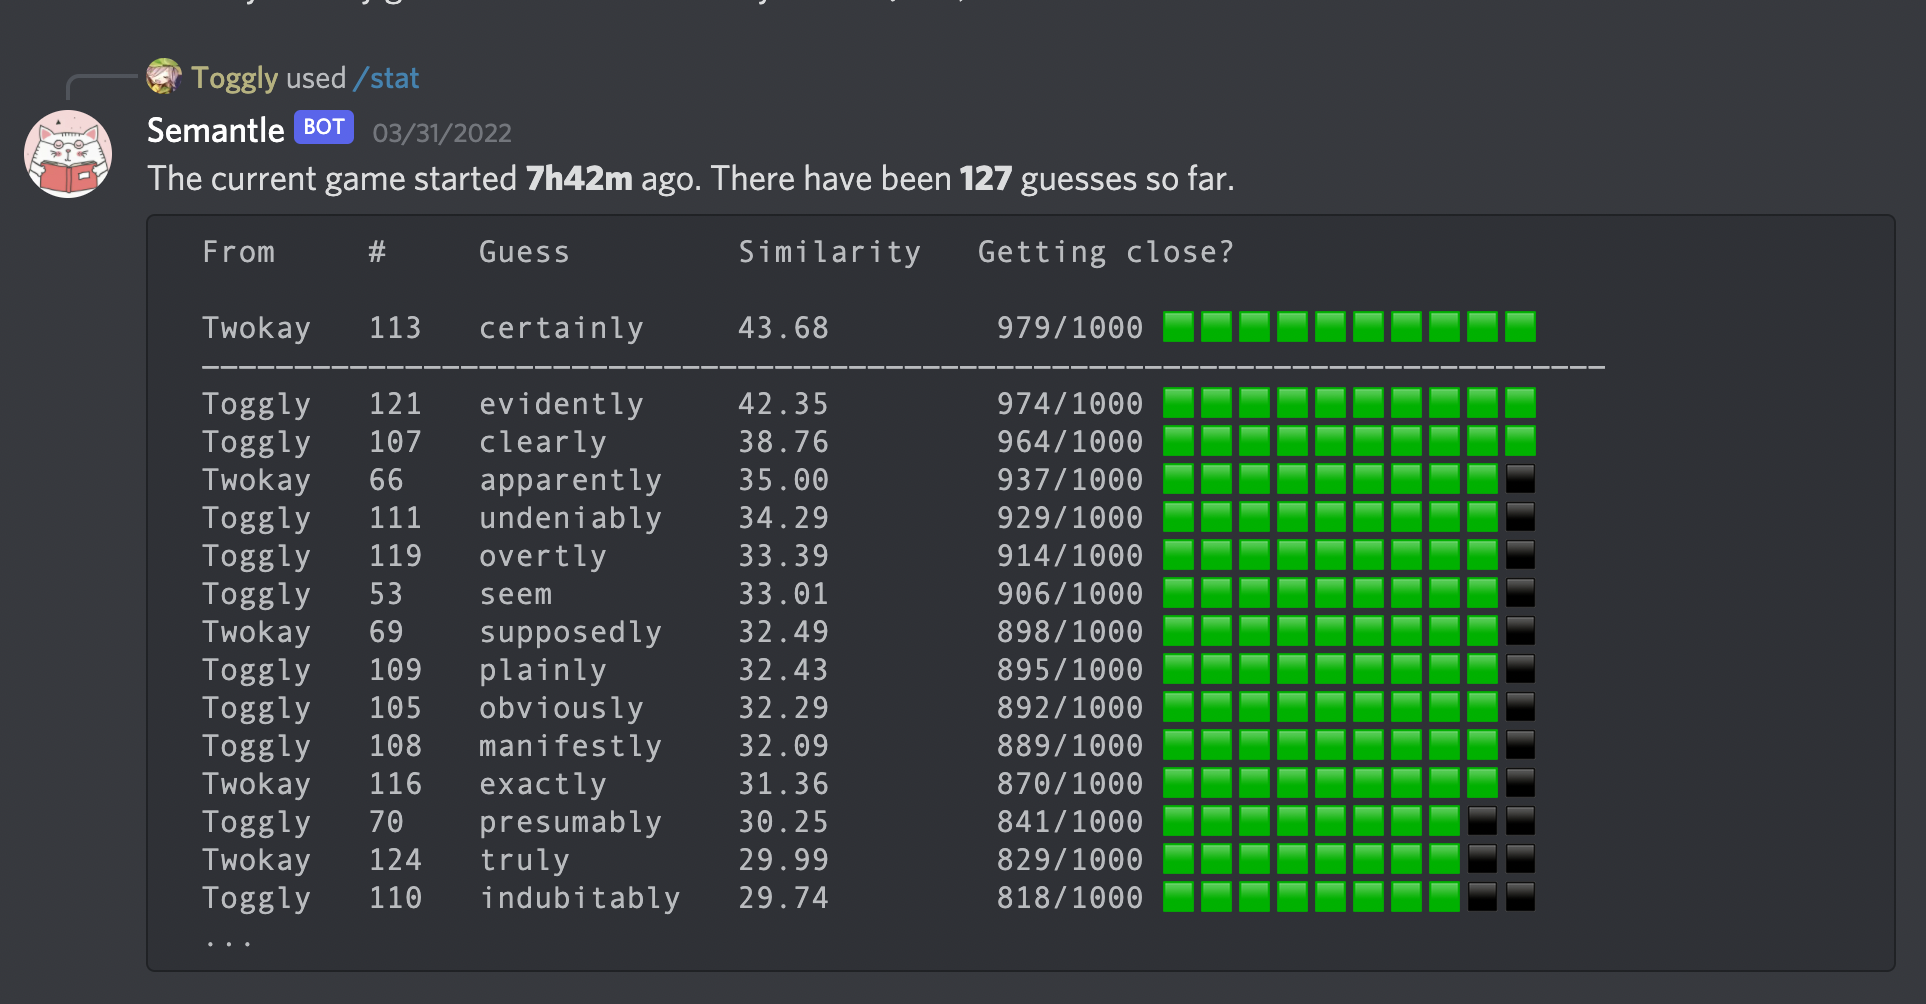
Task: Click the 'Getting close?' column header
Action: [1106, 252]
